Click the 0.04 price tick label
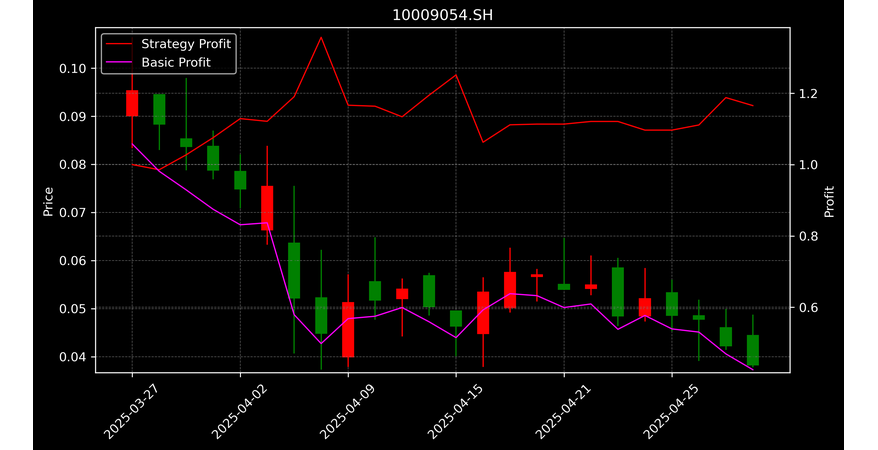The image size is (878, 450). pyautogui.click(x=73, y=357)
